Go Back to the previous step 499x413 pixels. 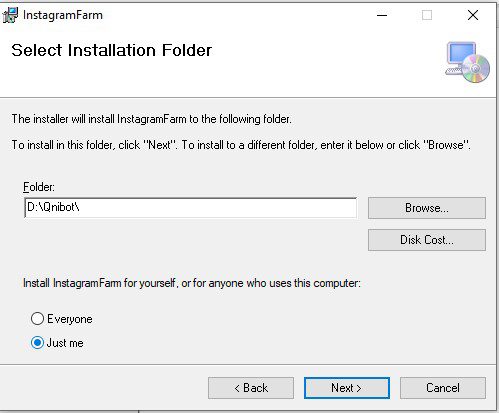(x=251, y=388)
